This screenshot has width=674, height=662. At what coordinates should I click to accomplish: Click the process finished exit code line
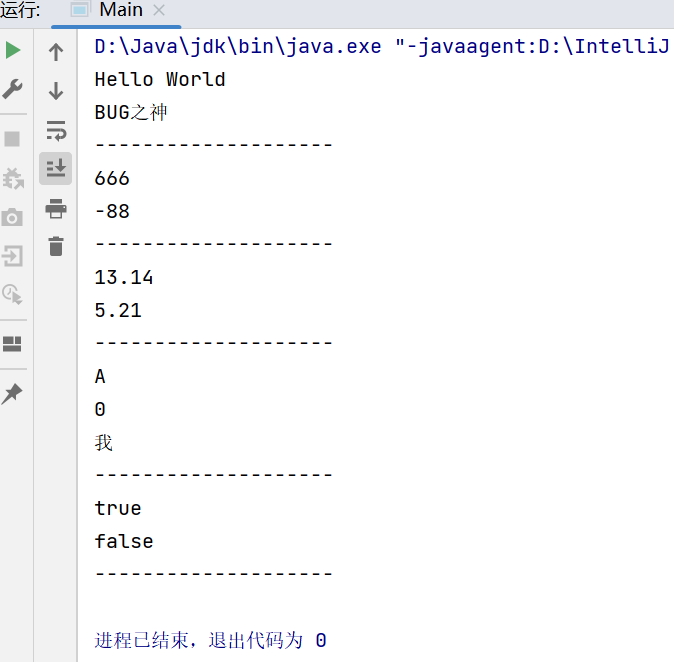[x=211, y=641]
